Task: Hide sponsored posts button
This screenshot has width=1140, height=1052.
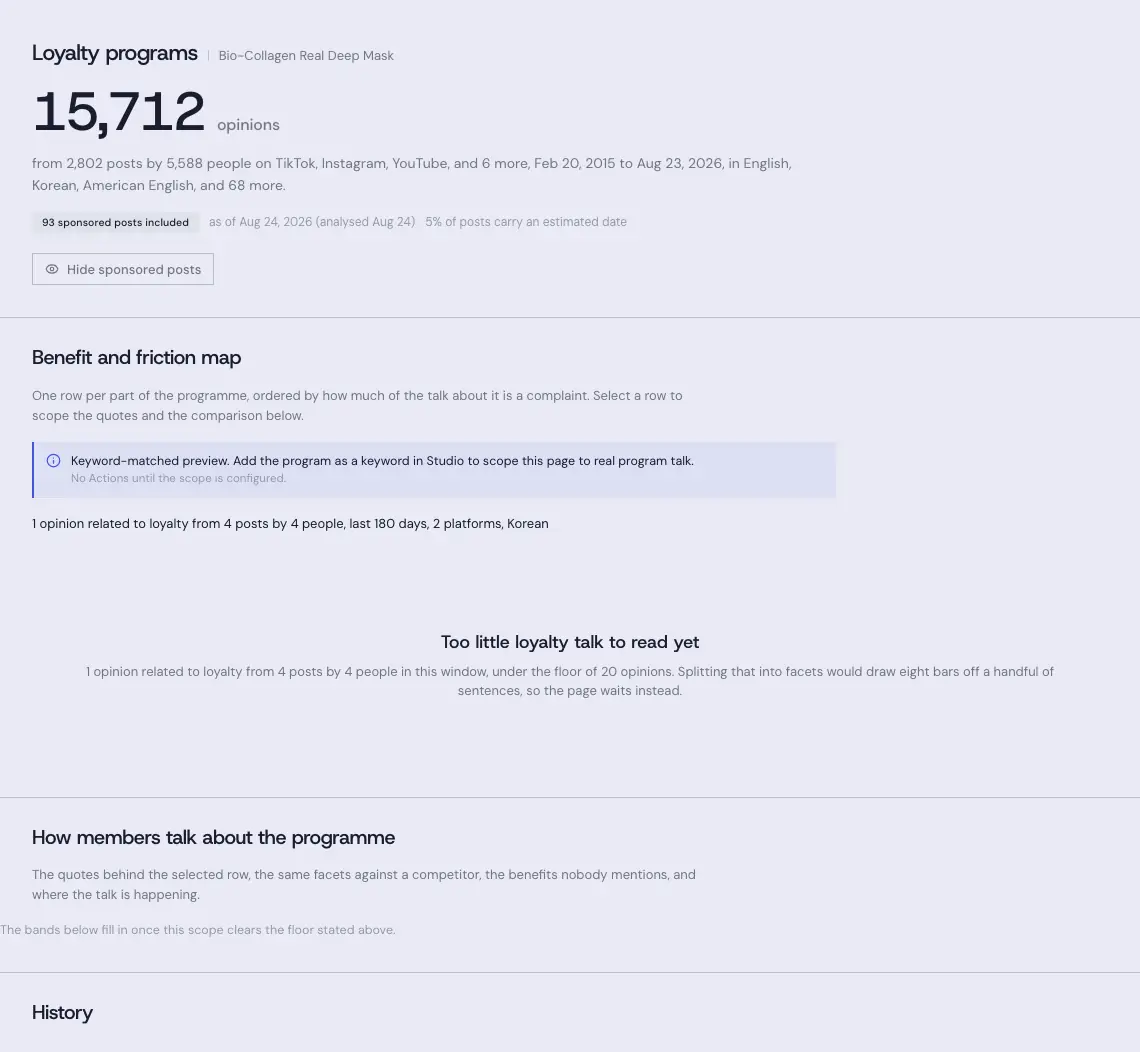Action: click(x=123, y=269)
